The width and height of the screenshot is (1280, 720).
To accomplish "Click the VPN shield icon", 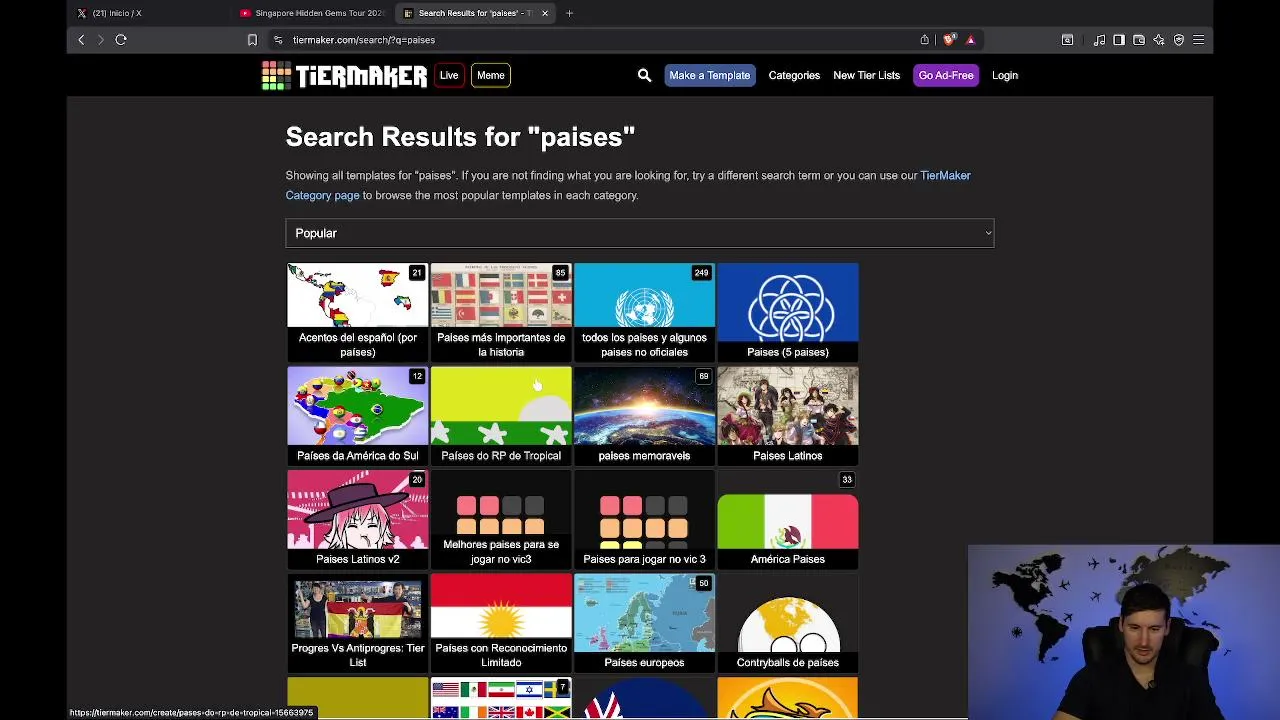I will coord(1179,40).
